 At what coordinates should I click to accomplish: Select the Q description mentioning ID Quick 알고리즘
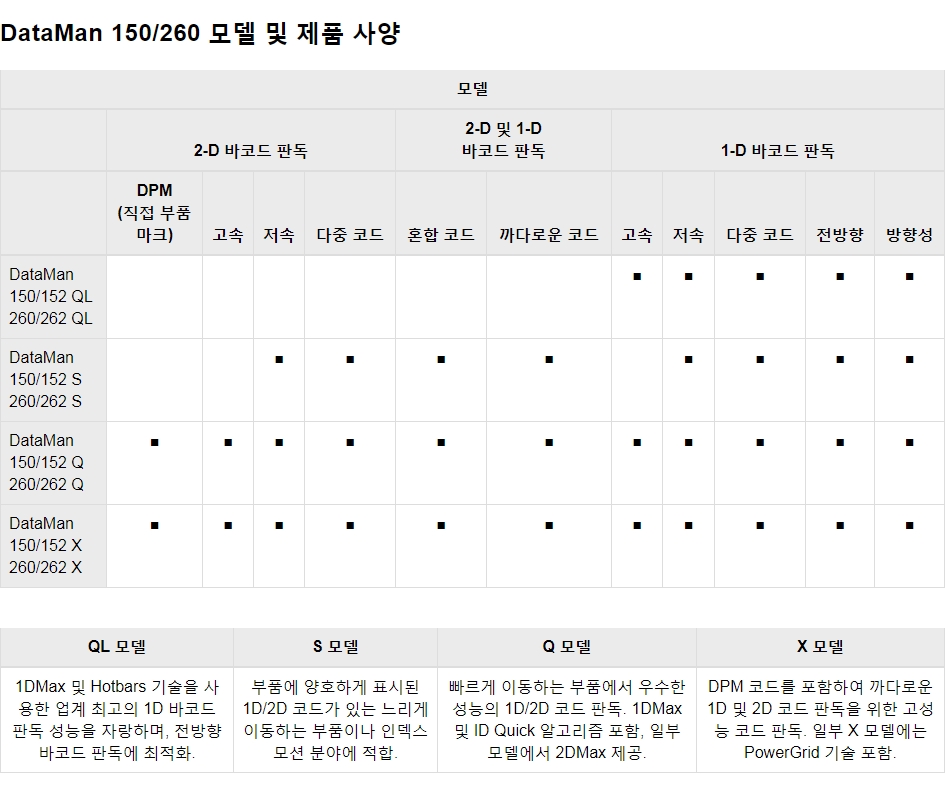567,720
